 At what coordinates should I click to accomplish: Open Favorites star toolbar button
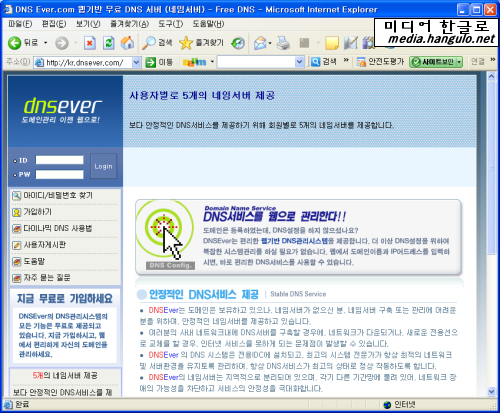[201, 43]
